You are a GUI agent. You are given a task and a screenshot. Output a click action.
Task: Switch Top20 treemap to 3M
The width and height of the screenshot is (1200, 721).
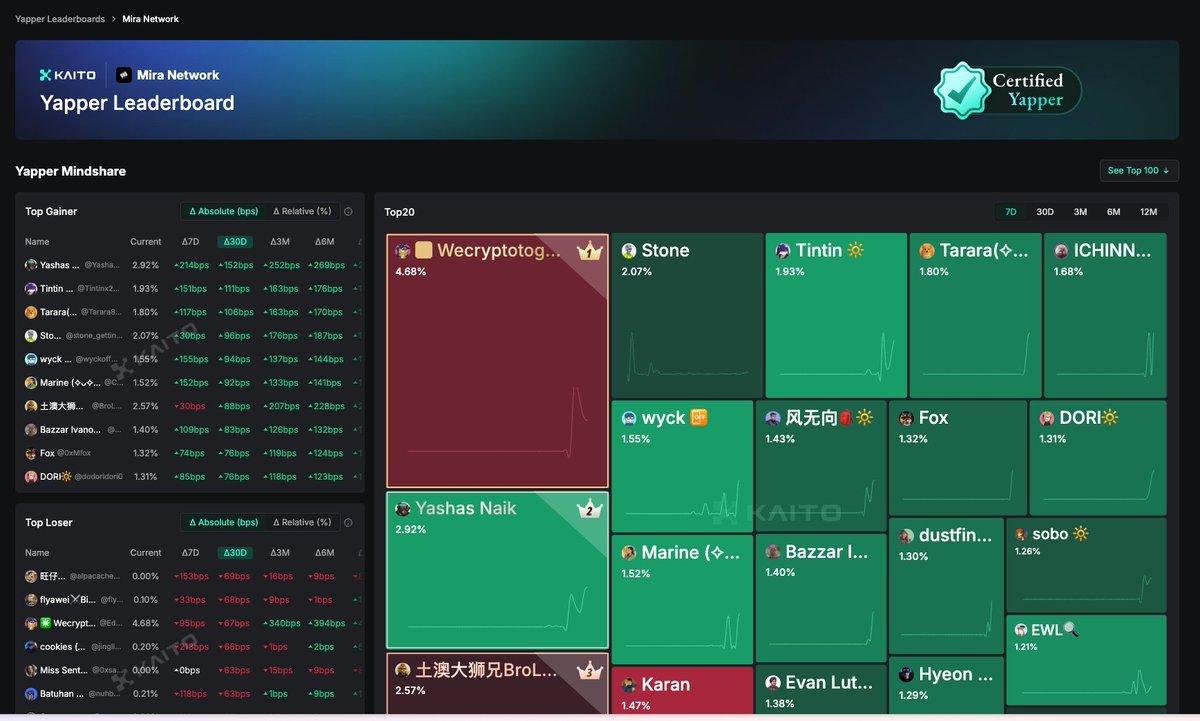(1080, 212)
